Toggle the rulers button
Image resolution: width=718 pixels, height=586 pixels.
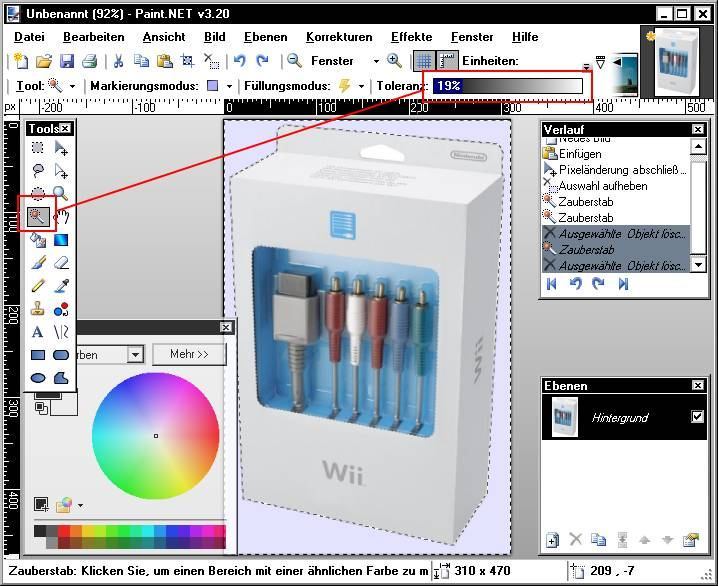tap(447, 61)
